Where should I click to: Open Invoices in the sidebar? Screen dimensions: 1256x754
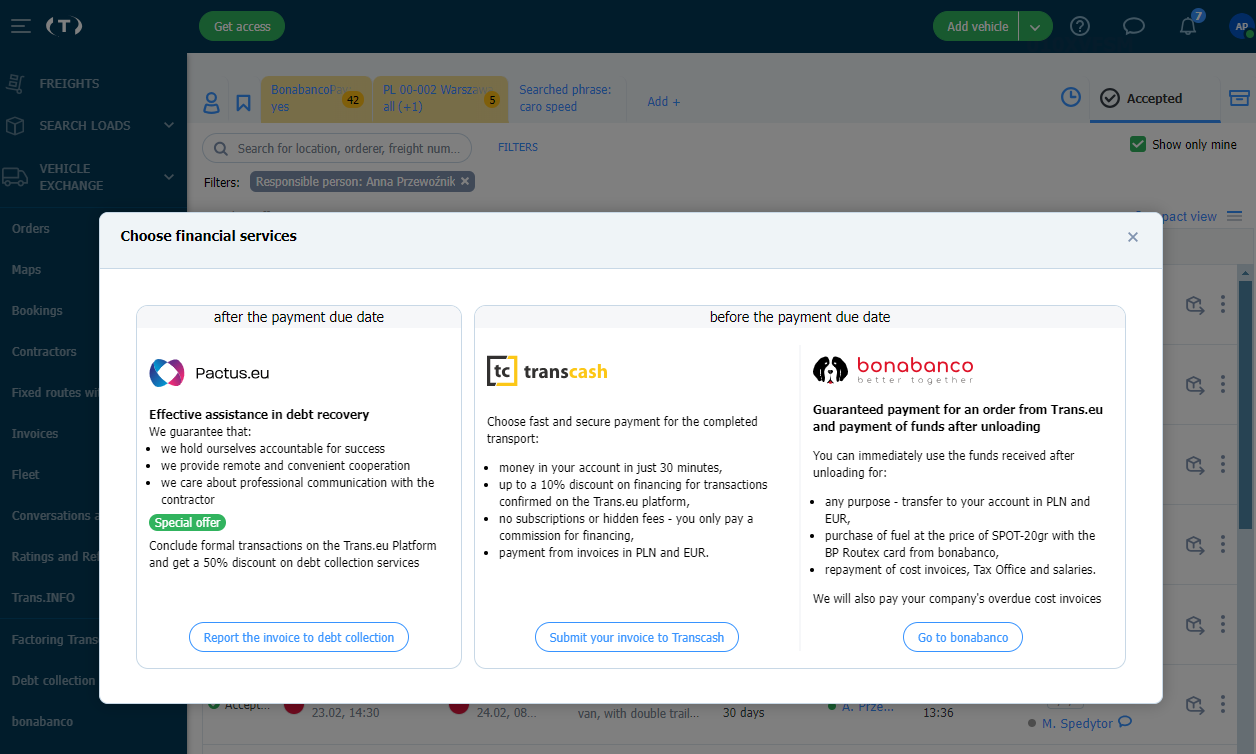tap(35, 433)
